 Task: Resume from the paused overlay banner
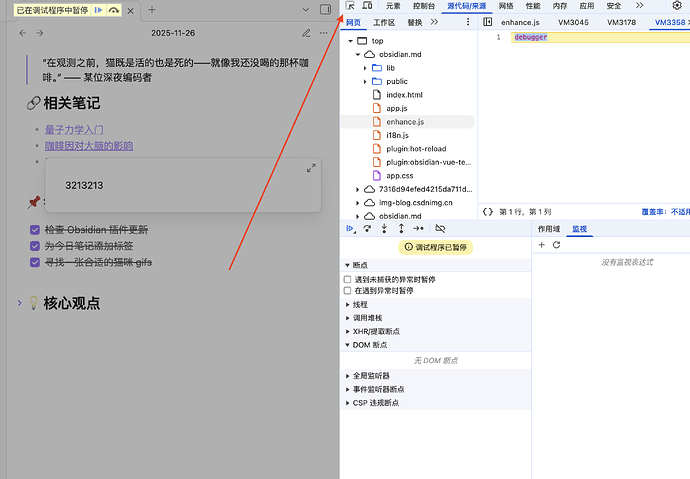pos(98,10)
